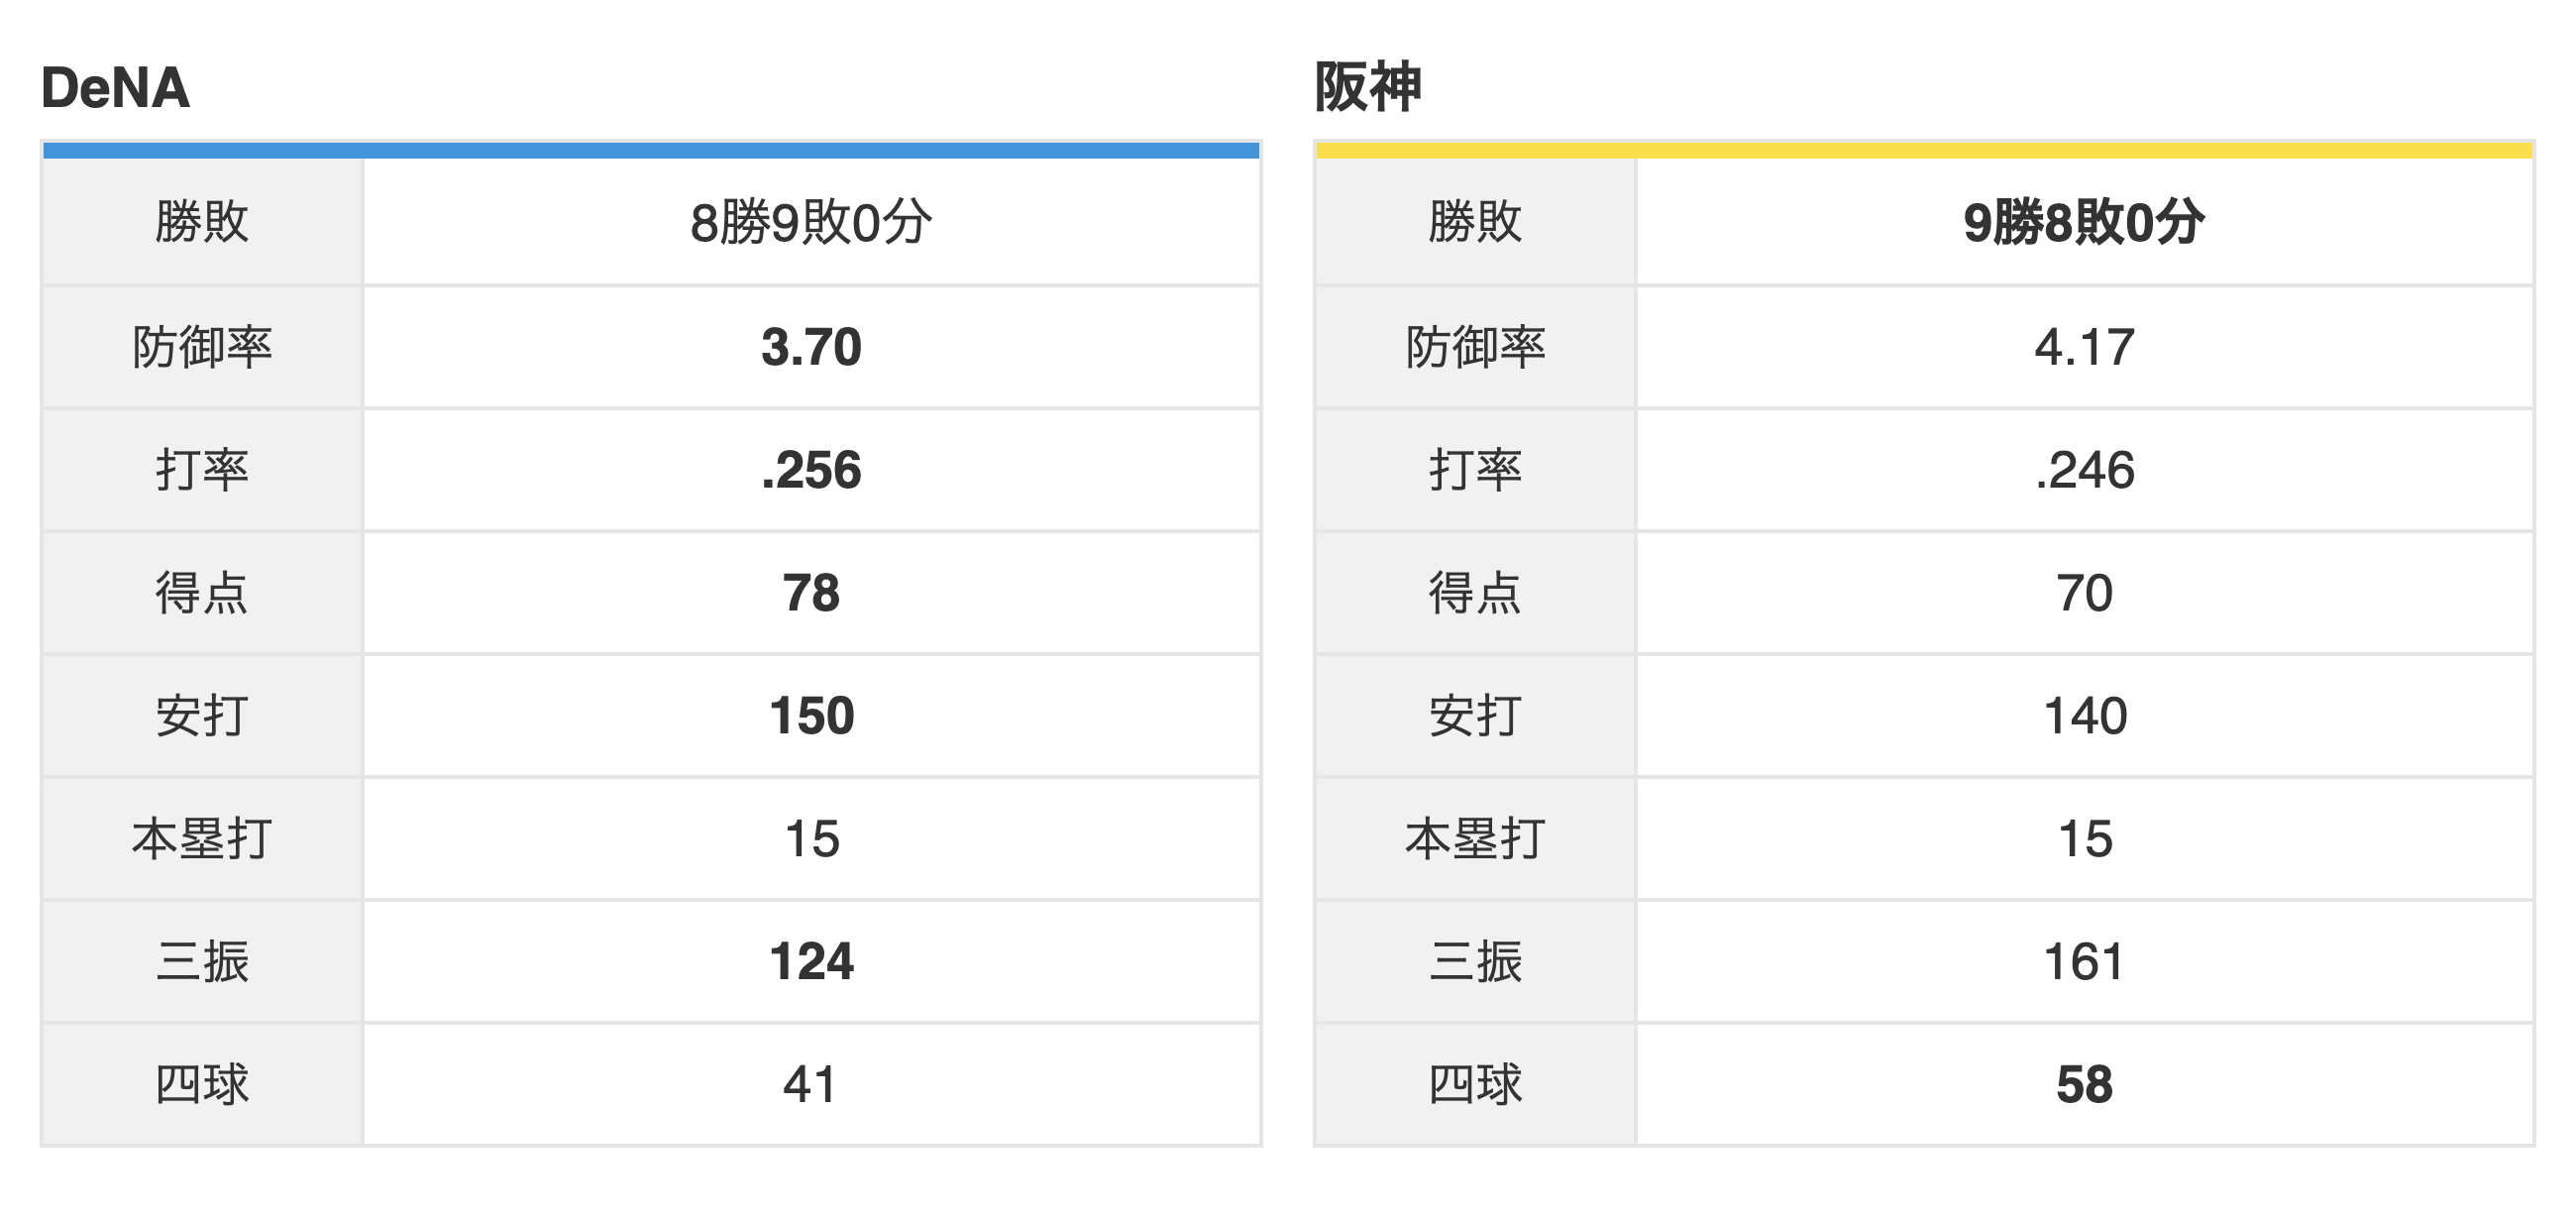Select 阪神's 三振 value 161
2576x1219 pixels.
click(2084, 962)
